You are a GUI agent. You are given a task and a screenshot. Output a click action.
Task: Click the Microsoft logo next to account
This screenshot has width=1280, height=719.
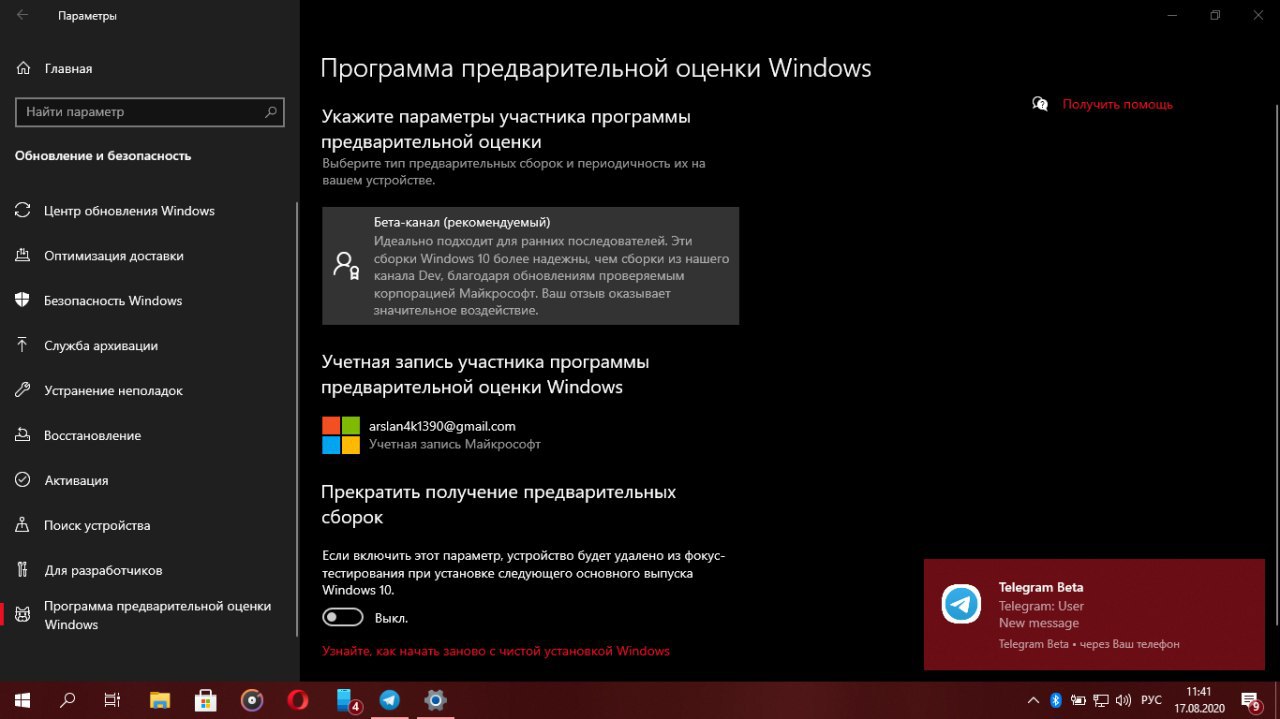(x=340, y=435)
